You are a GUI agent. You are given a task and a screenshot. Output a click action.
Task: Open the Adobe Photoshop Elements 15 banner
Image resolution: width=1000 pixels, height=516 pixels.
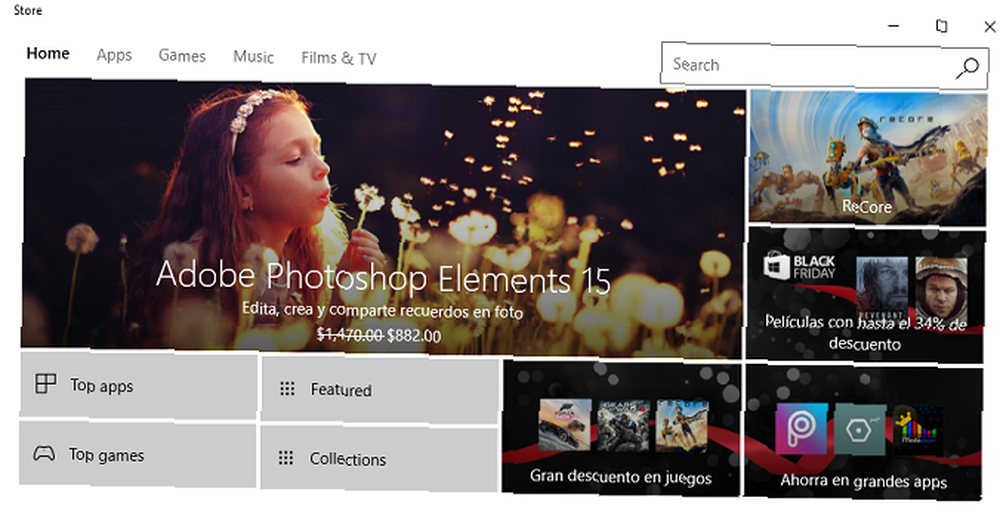click(383, 217)
